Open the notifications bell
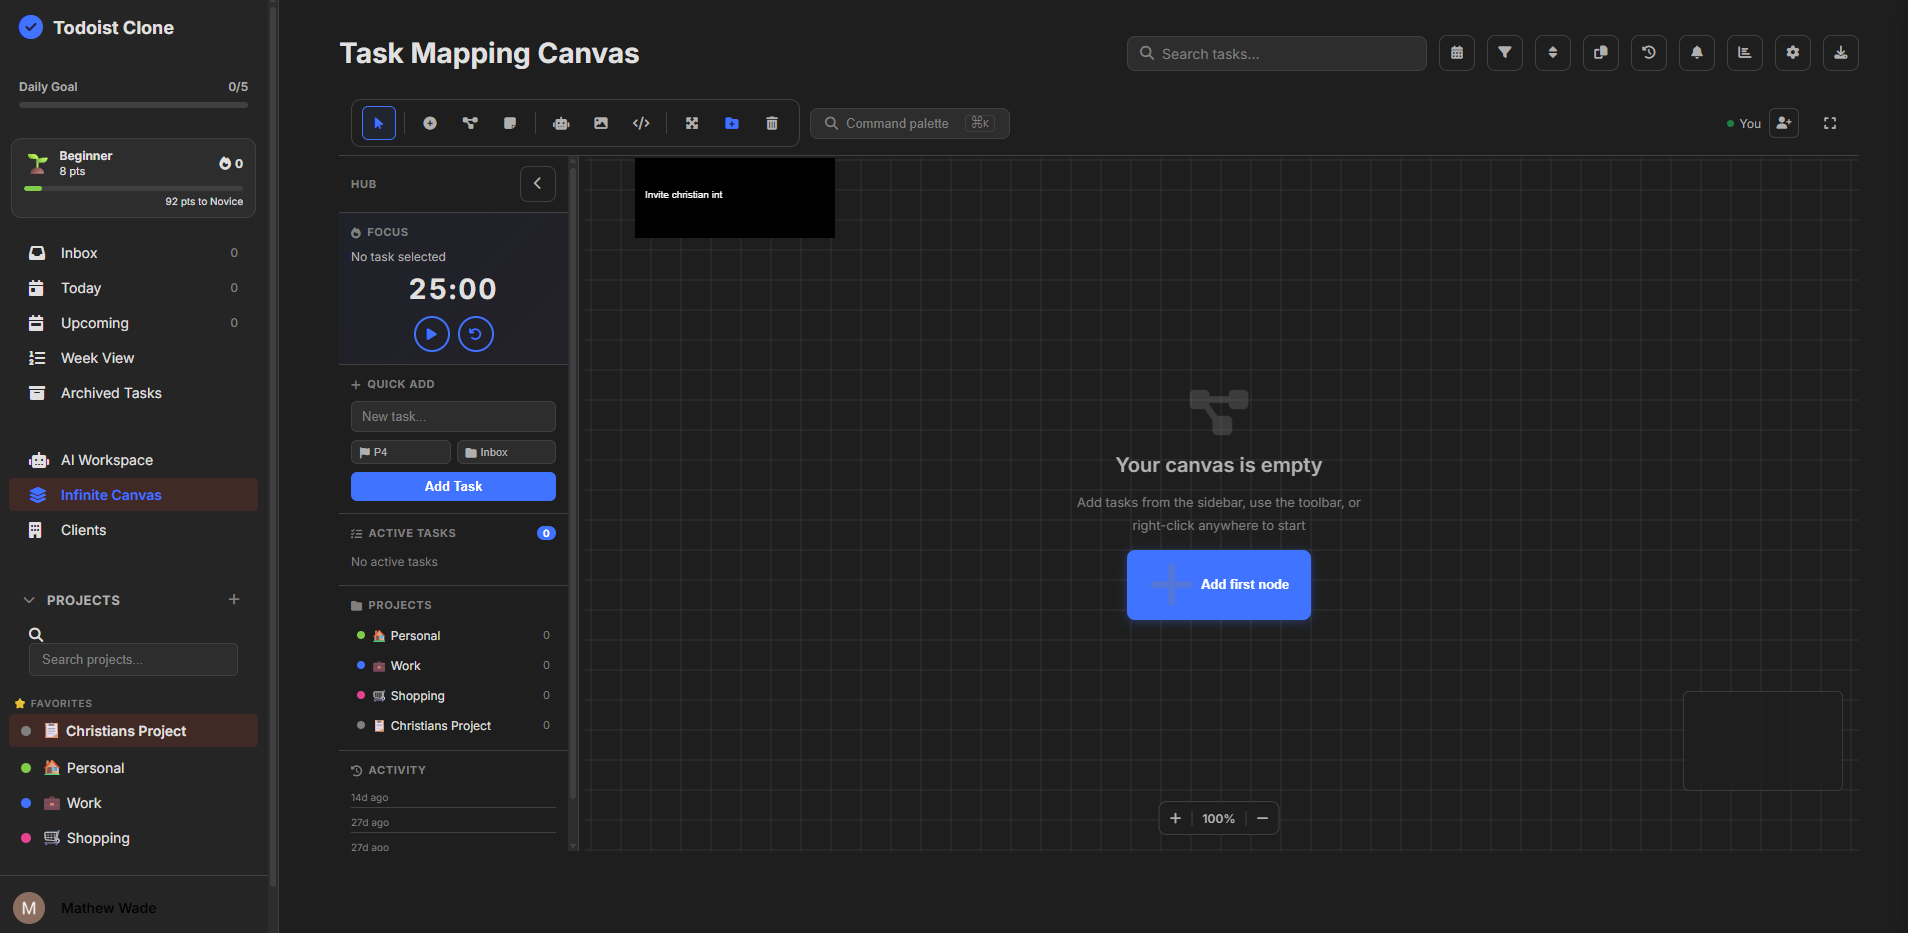 1697,52
